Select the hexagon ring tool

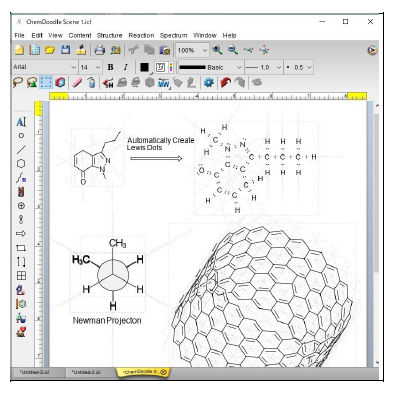[21, 164]
